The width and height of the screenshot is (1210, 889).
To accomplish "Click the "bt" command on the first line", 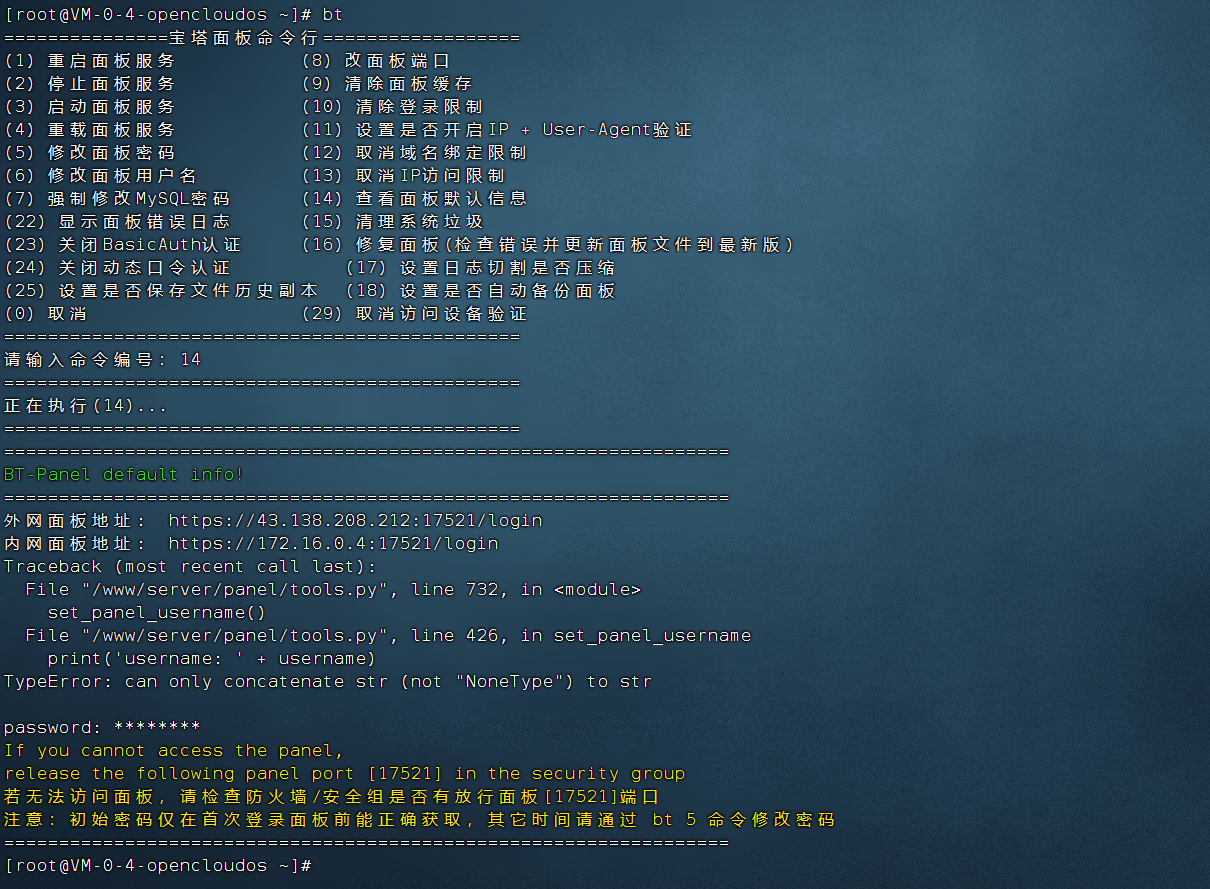I will pyautogui.click(x=332, y=15).
